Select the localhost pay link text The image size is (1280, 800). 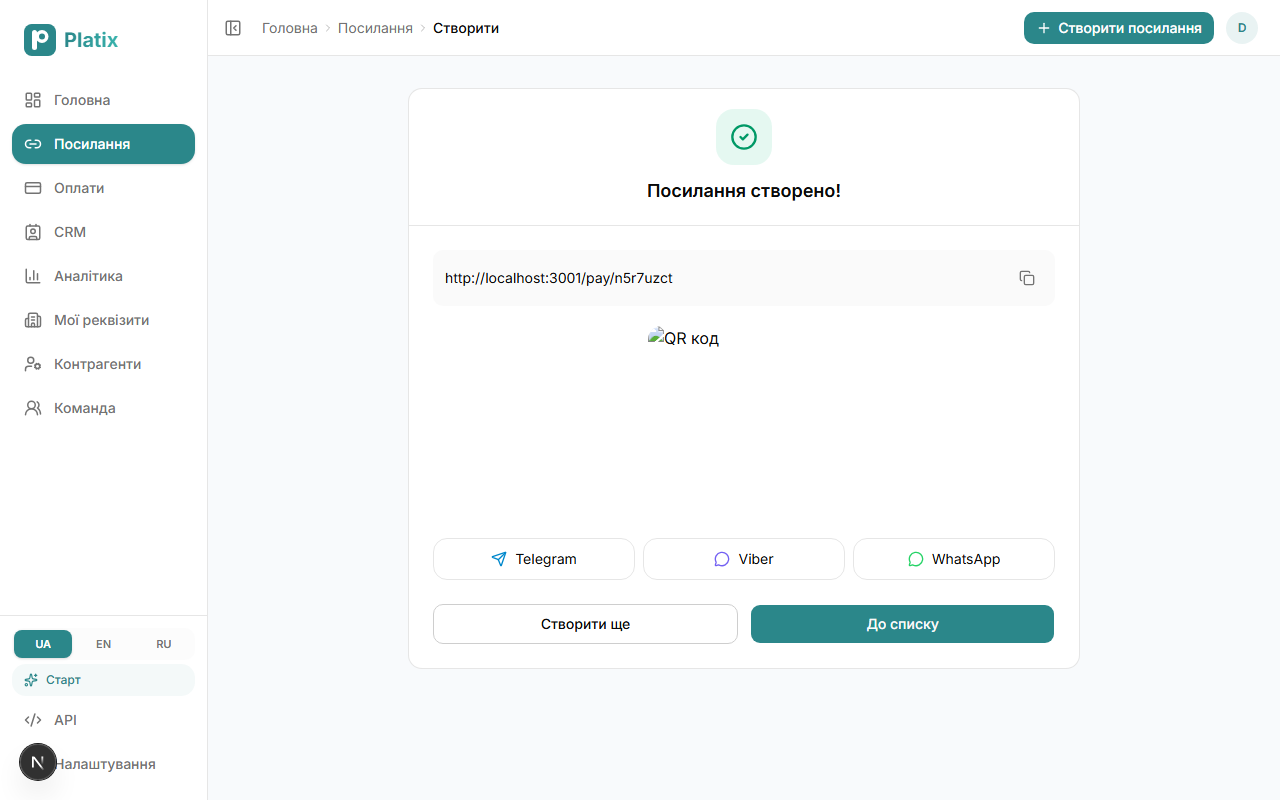[559, 278]
